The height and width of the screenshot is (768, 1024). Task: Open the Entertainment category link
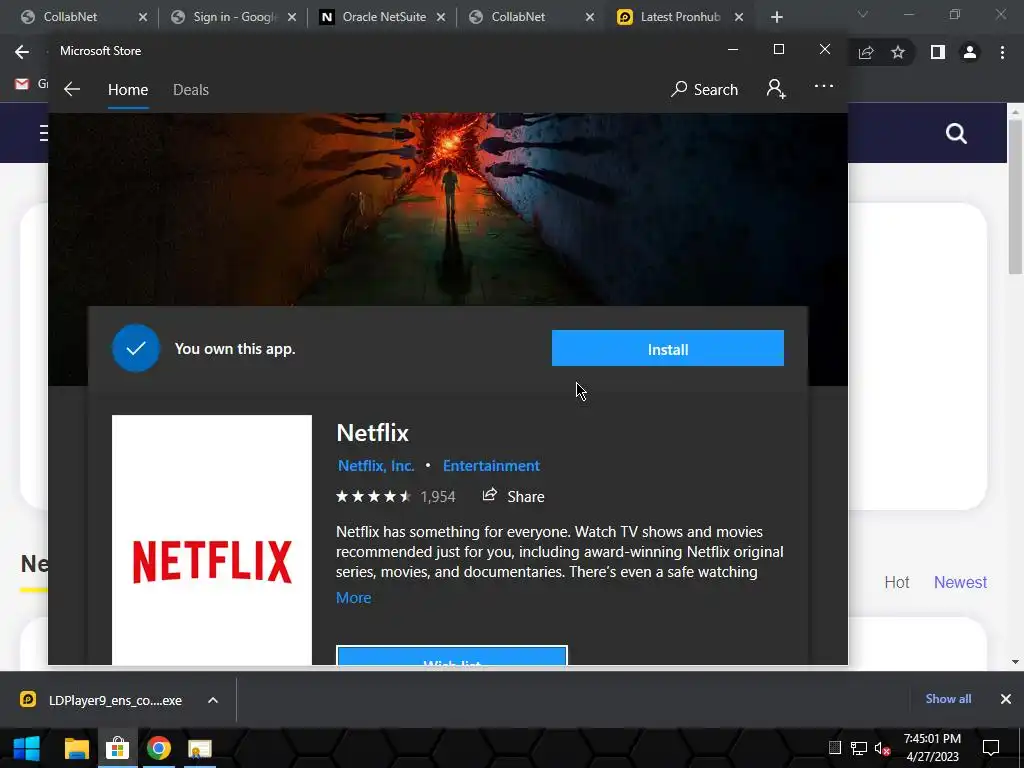[x=491, y=466]
